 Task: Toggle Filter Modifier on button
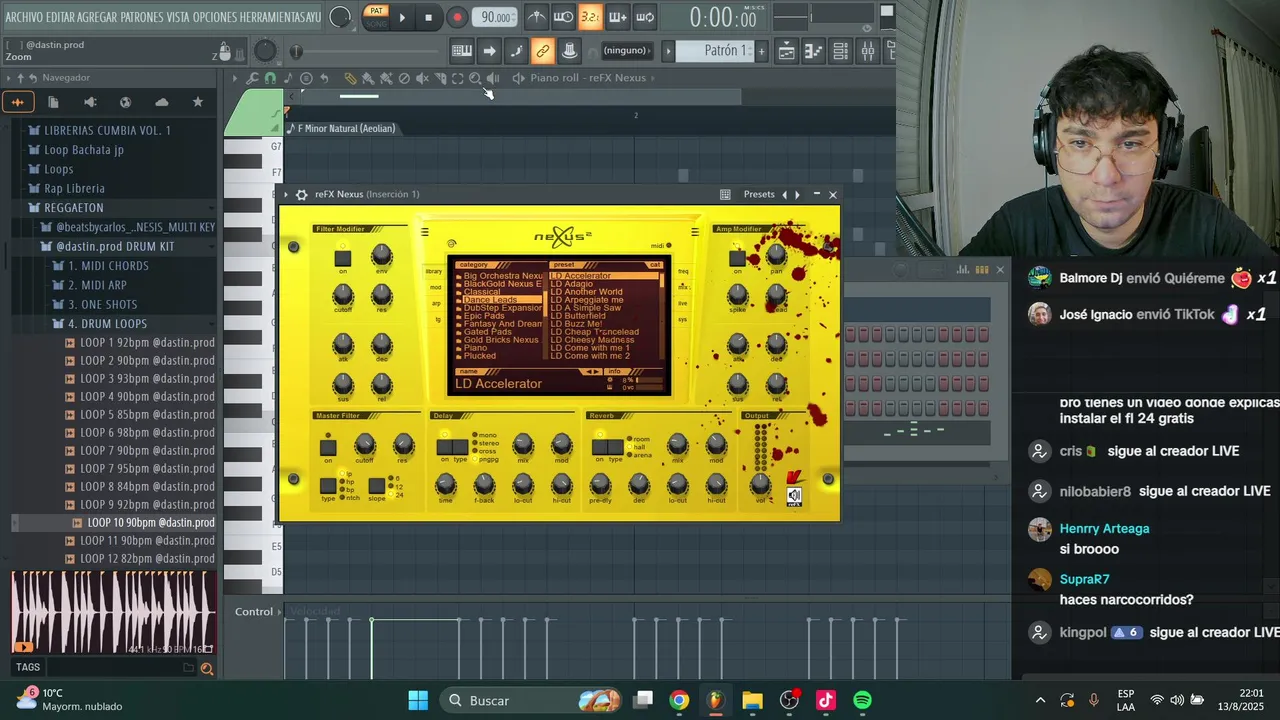[343, 258]
